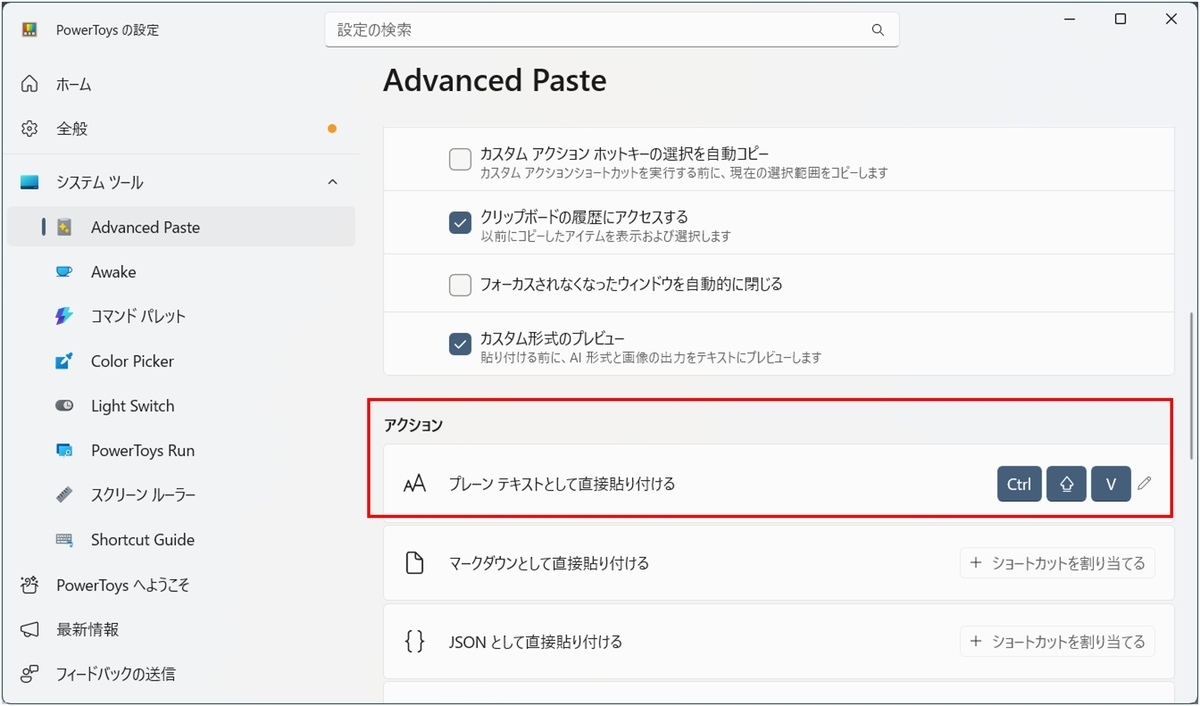This screenshot has width=1200, height=706.
Task: Click the Advanced Paste page title
Action: point(495,80)
